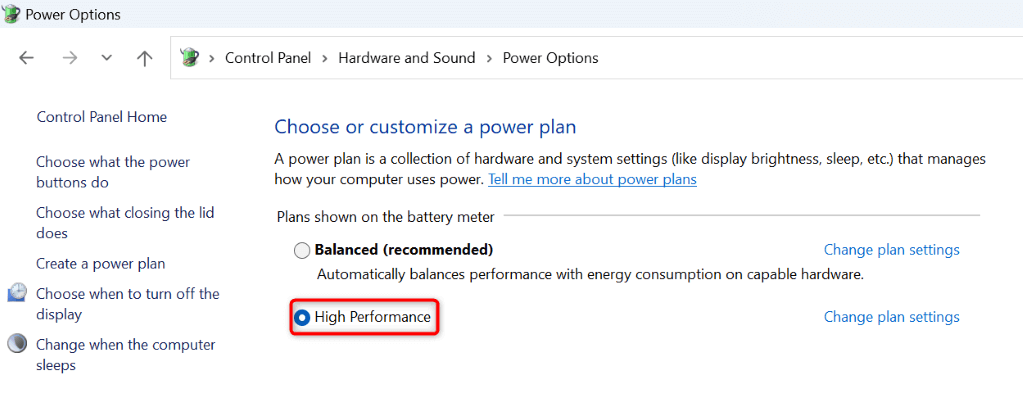Open Hardware and Sound breadcrumb
Image resolution: width=1023 pixels, height=394 pixels.
406,58
